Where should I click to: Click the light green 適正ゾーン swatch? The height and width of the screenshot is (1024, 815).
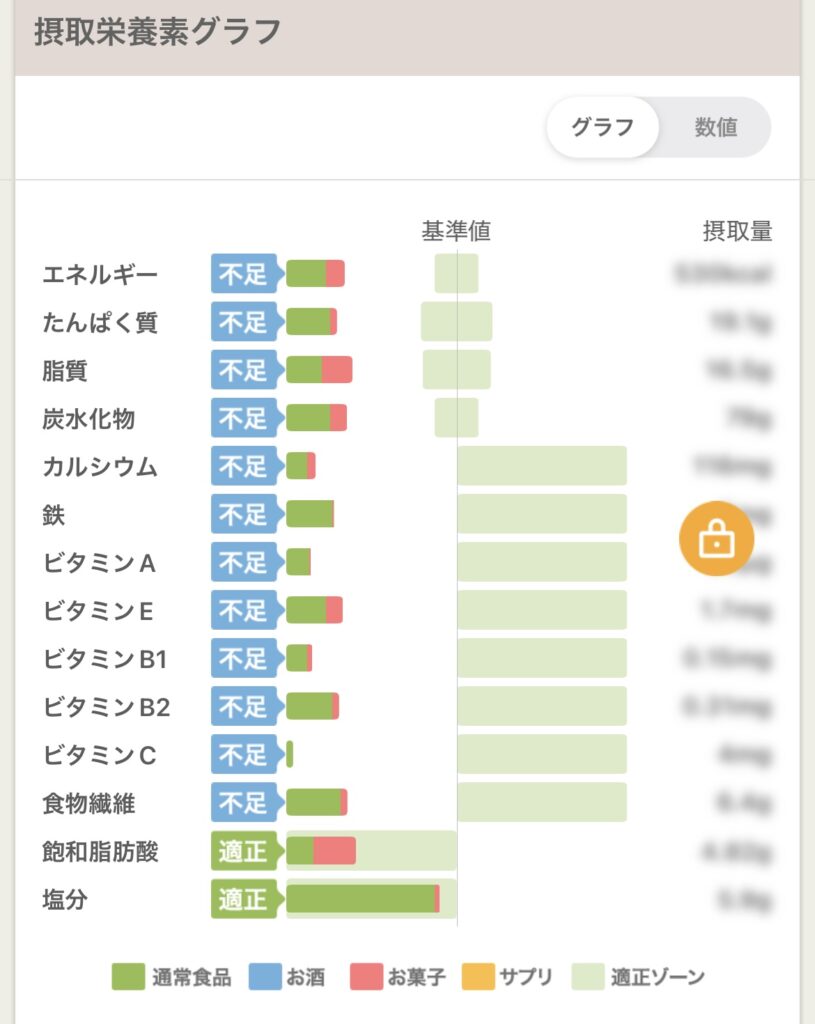click(588, 976)
